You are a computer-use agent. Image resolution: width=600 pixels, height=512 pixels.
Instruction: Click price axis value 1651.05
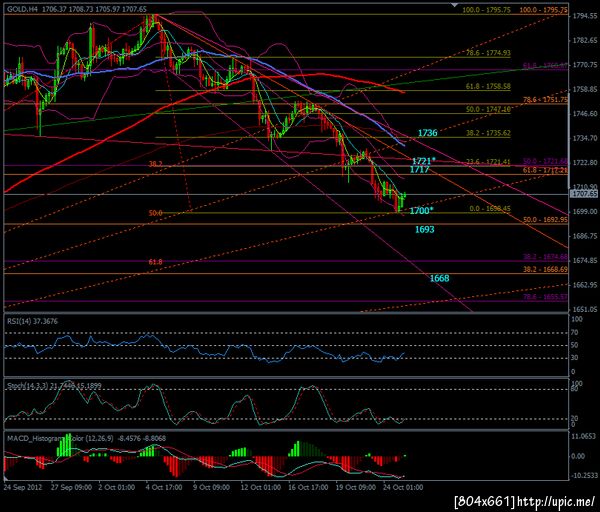click(x=585, y=309)
